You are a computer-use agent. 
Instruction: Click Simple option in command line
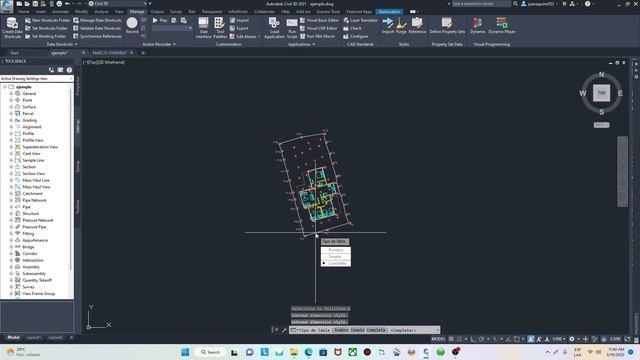coord(357,330)
